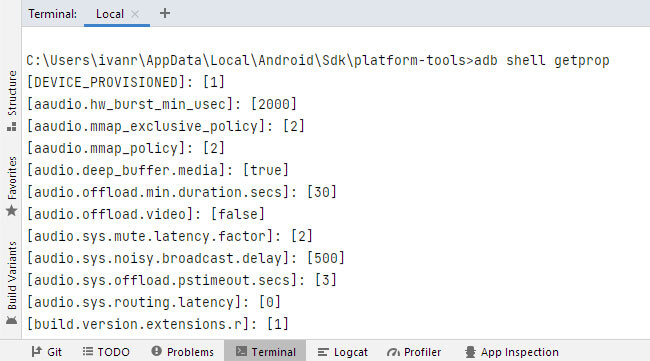The height and width of the screenshot is (361, 650).
Task: Open the Structure tool window
Action: click(x=12, y=101)
